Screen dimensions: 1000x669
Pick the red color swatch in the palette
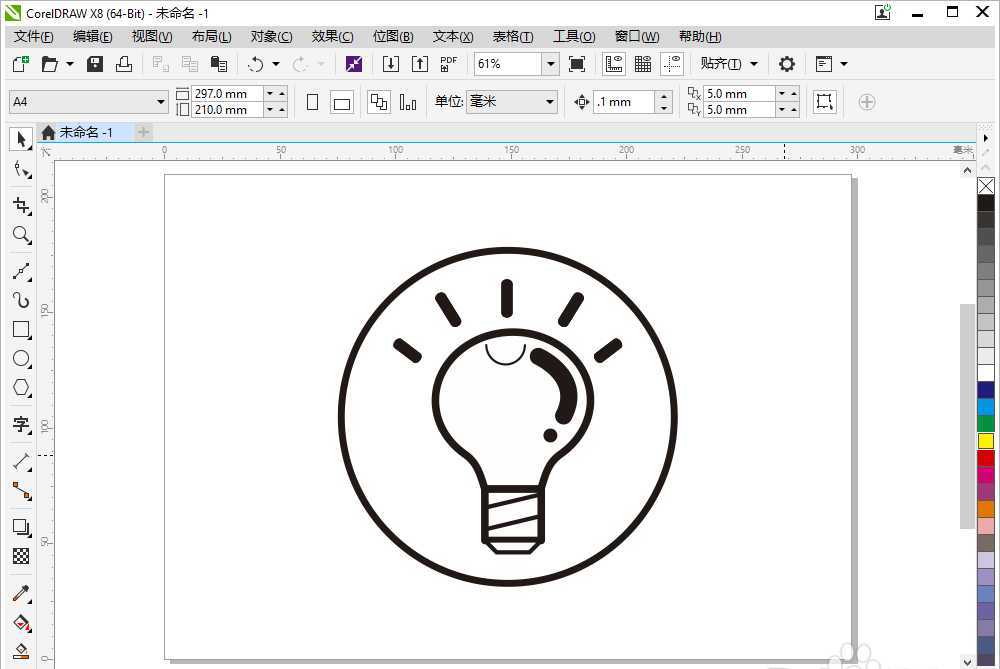pyautogui.click(x=985, y=457)
